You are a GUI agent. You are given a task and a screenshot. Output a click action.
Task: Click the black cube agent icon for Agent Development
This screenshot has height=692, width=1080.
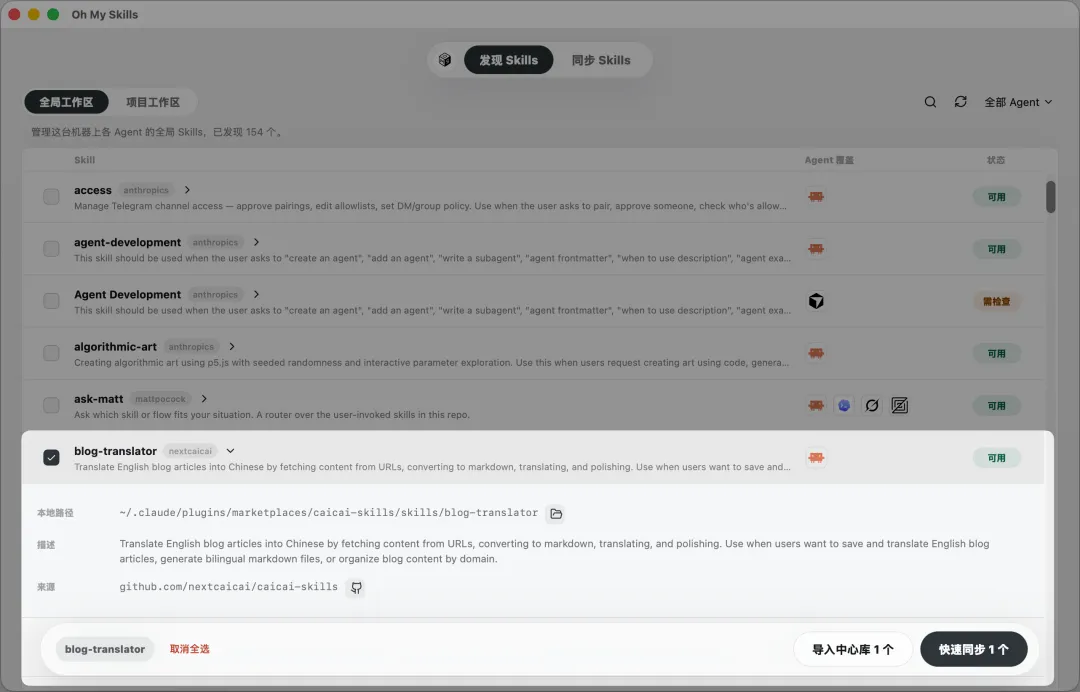coord(816,301)
